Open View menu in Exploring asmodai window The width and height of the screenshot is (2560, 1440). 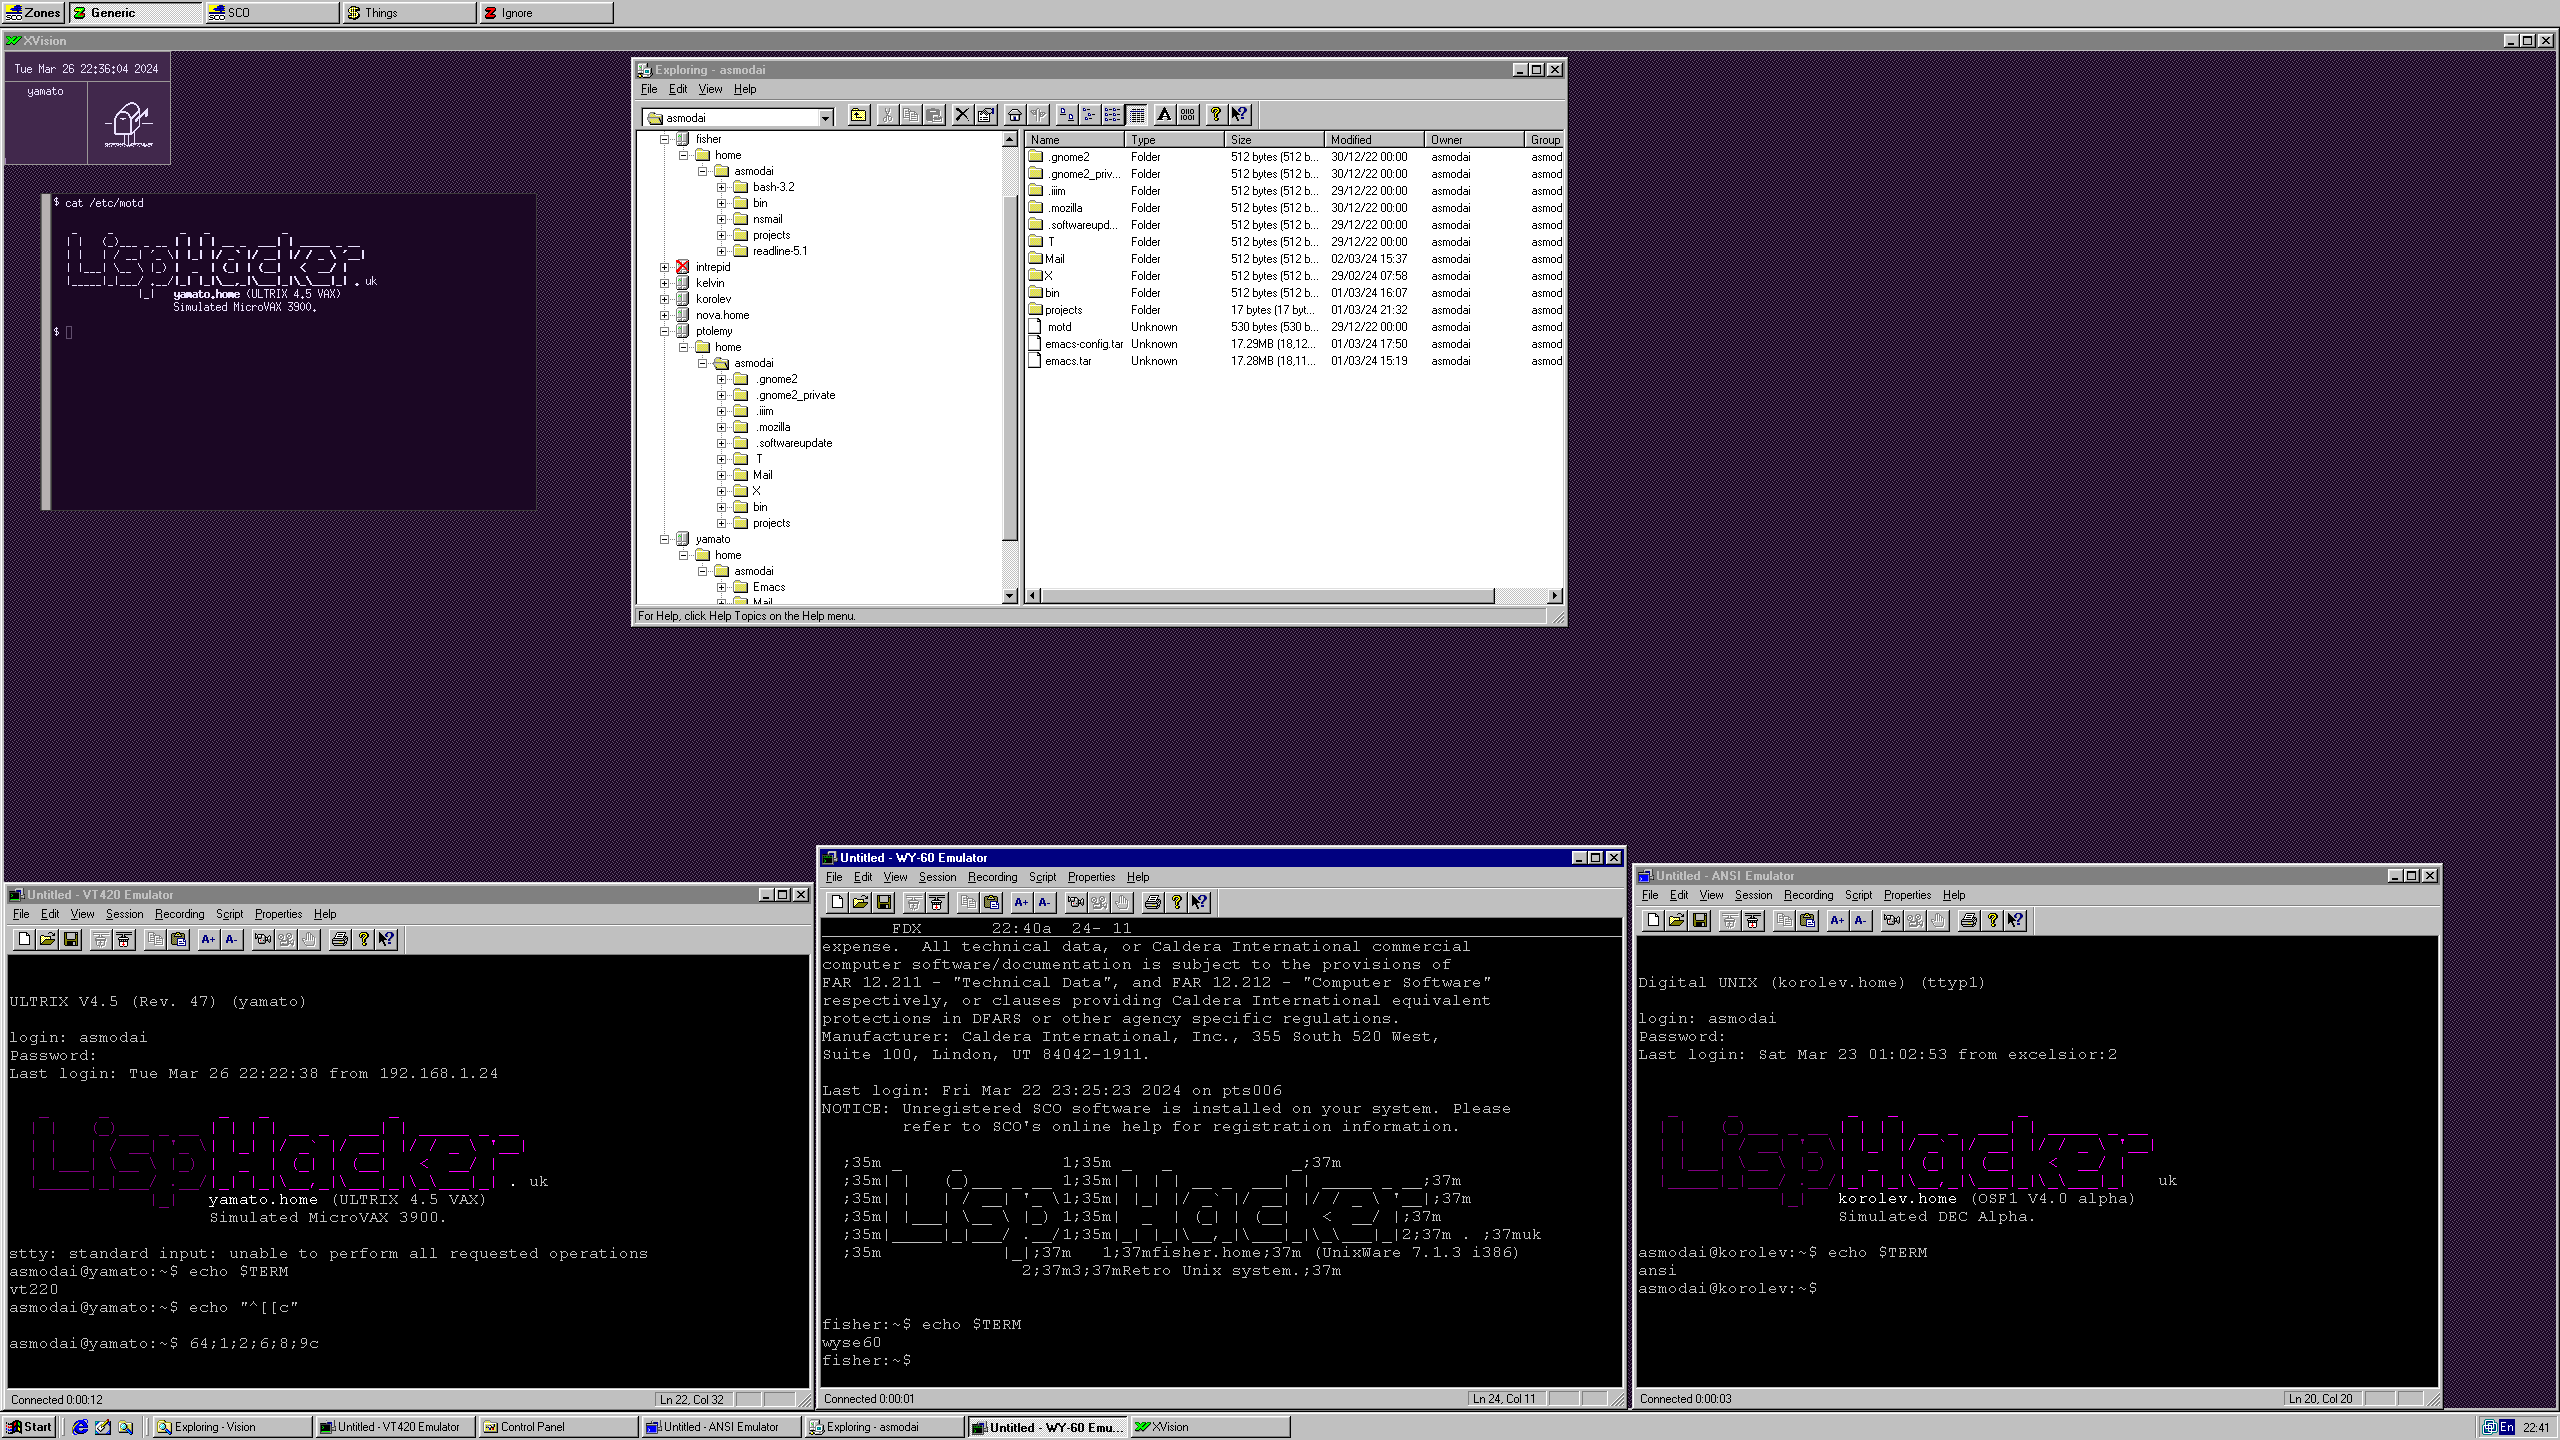(710, 89)
